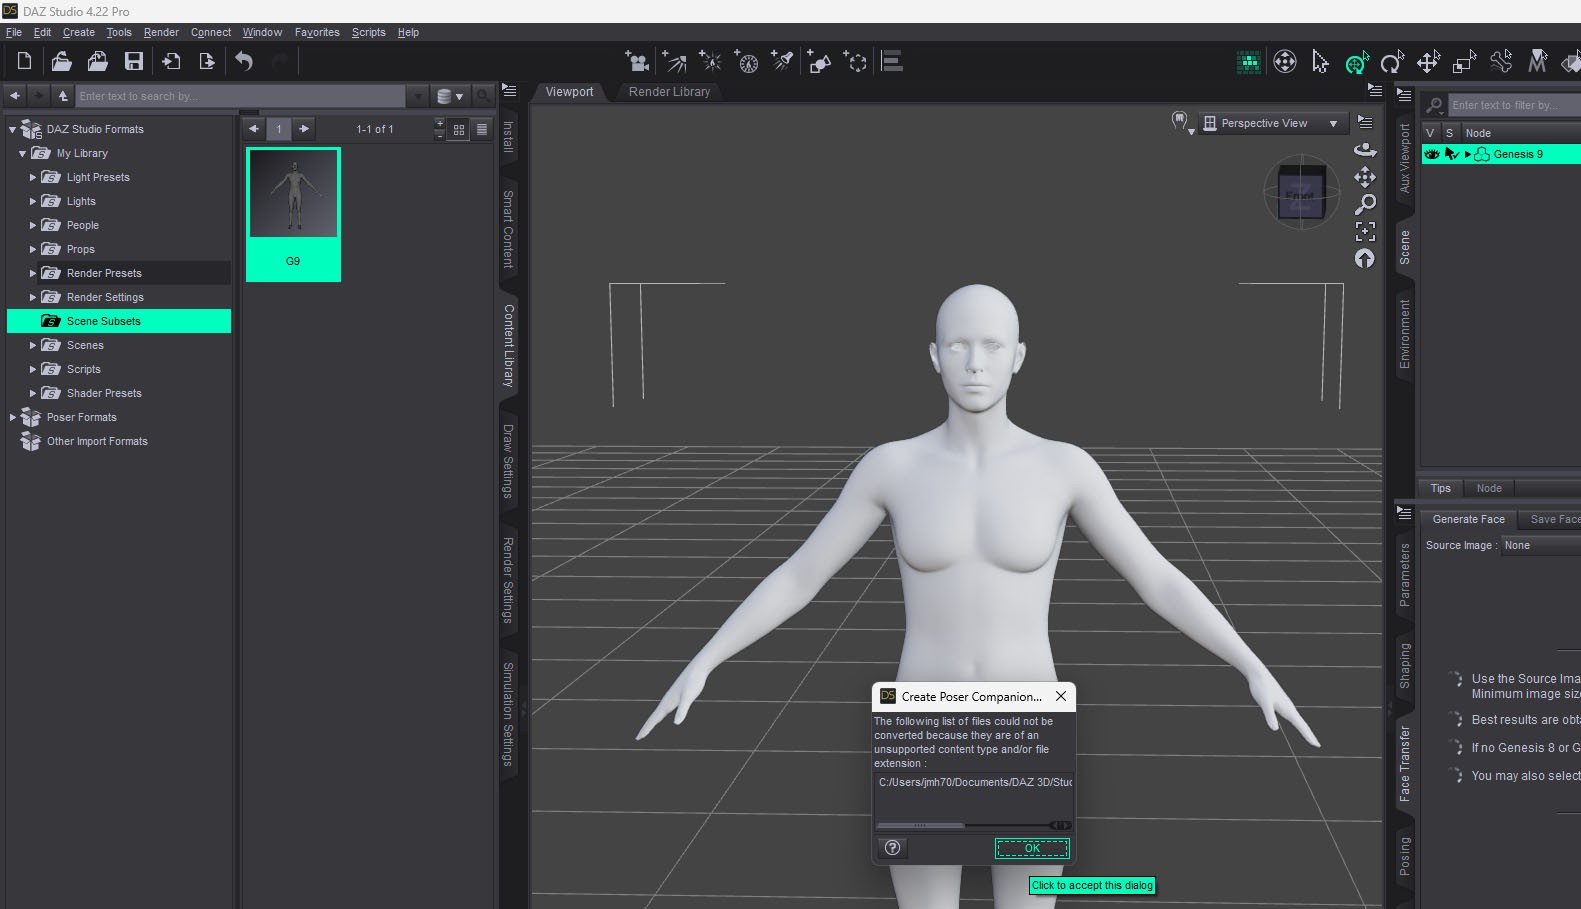Click the Scene filter text field

coord(1514,105)
